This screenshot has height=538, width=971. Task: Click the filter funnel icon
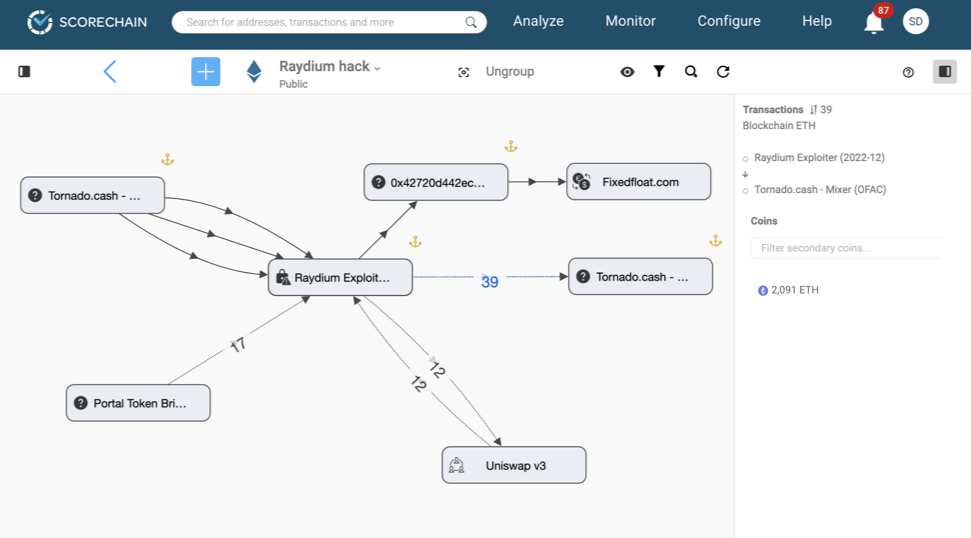pyautogui.click(x=659, y=72)
